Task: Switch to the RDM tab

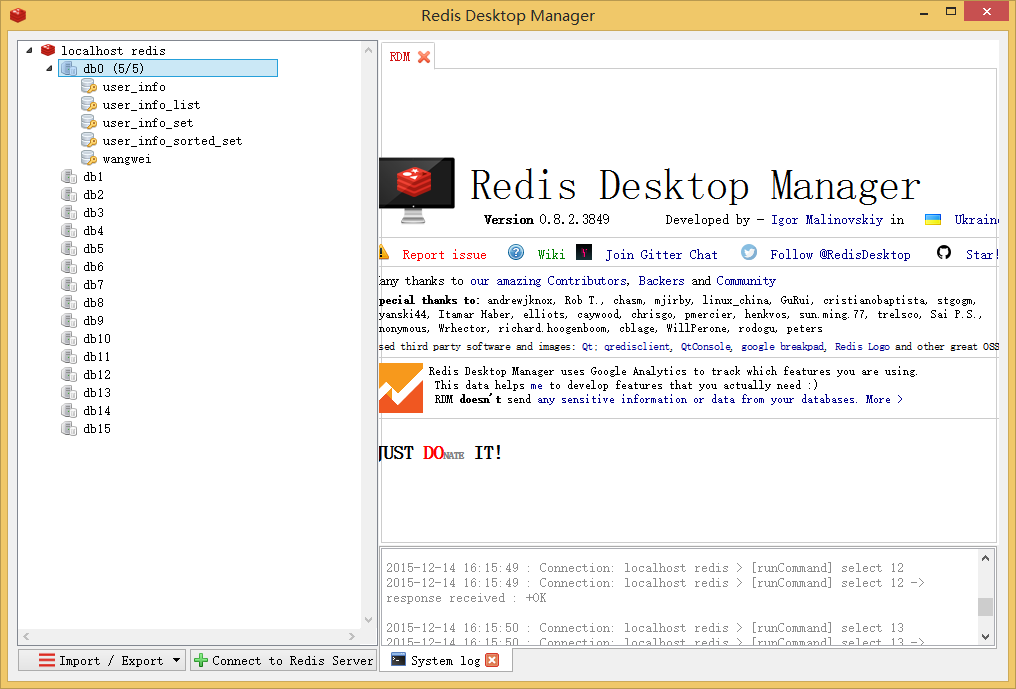Action: pos(400,56)
